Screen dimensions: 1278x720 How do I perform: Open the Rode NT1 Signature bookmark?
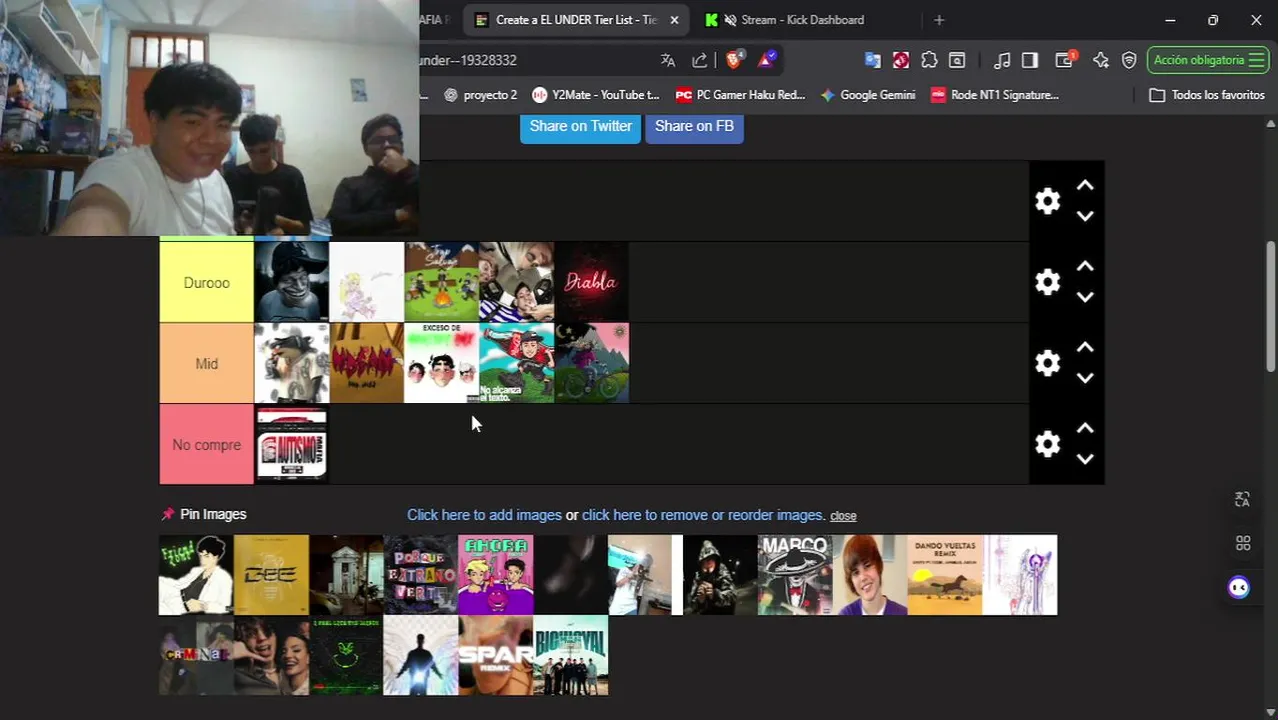pos(995,95)
